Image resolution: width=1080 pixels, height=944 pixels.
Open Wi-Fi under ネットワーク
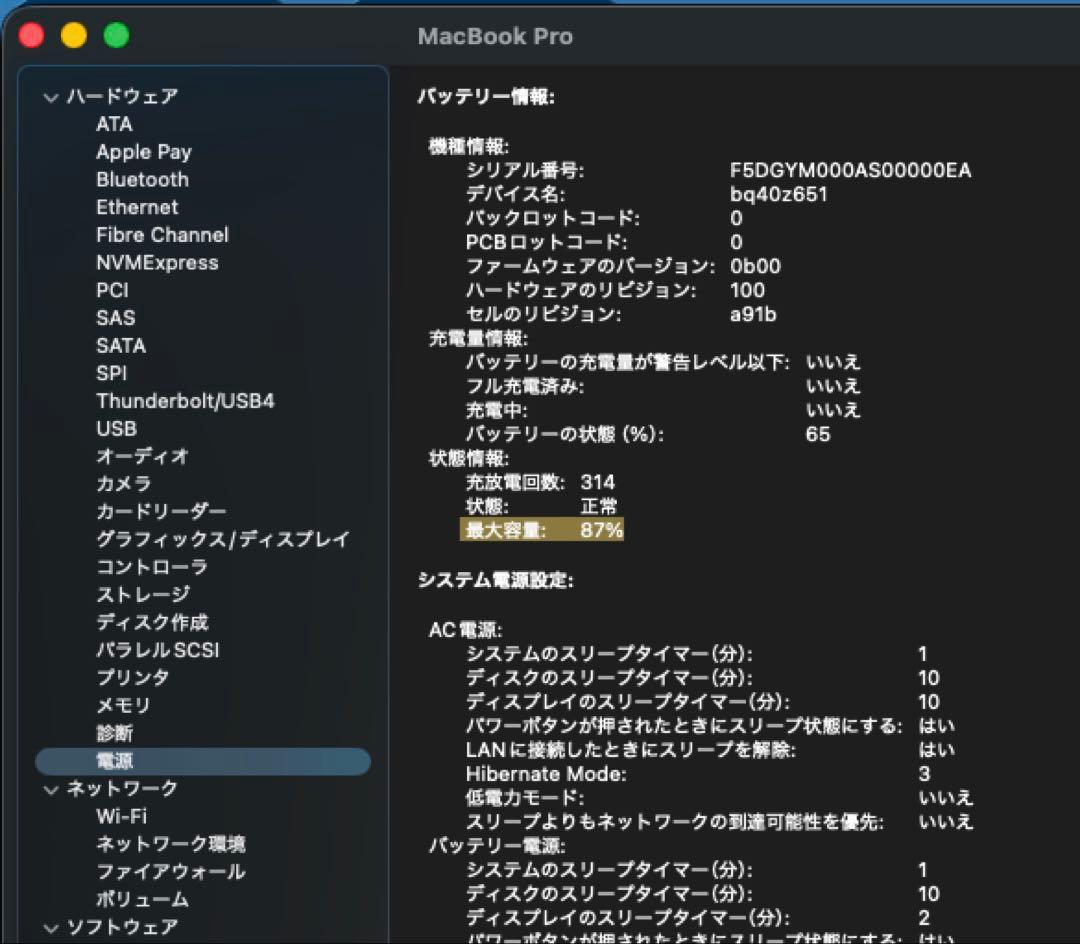(121, 817)
